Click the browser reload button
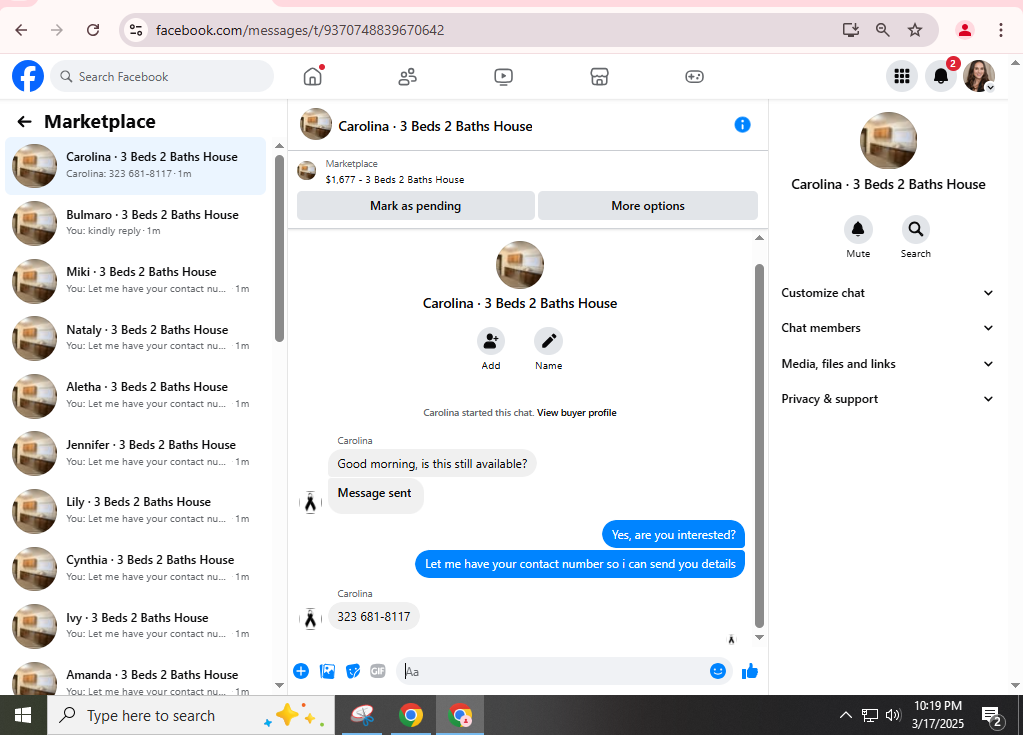The image size is (1023, 735). [93, 30]
